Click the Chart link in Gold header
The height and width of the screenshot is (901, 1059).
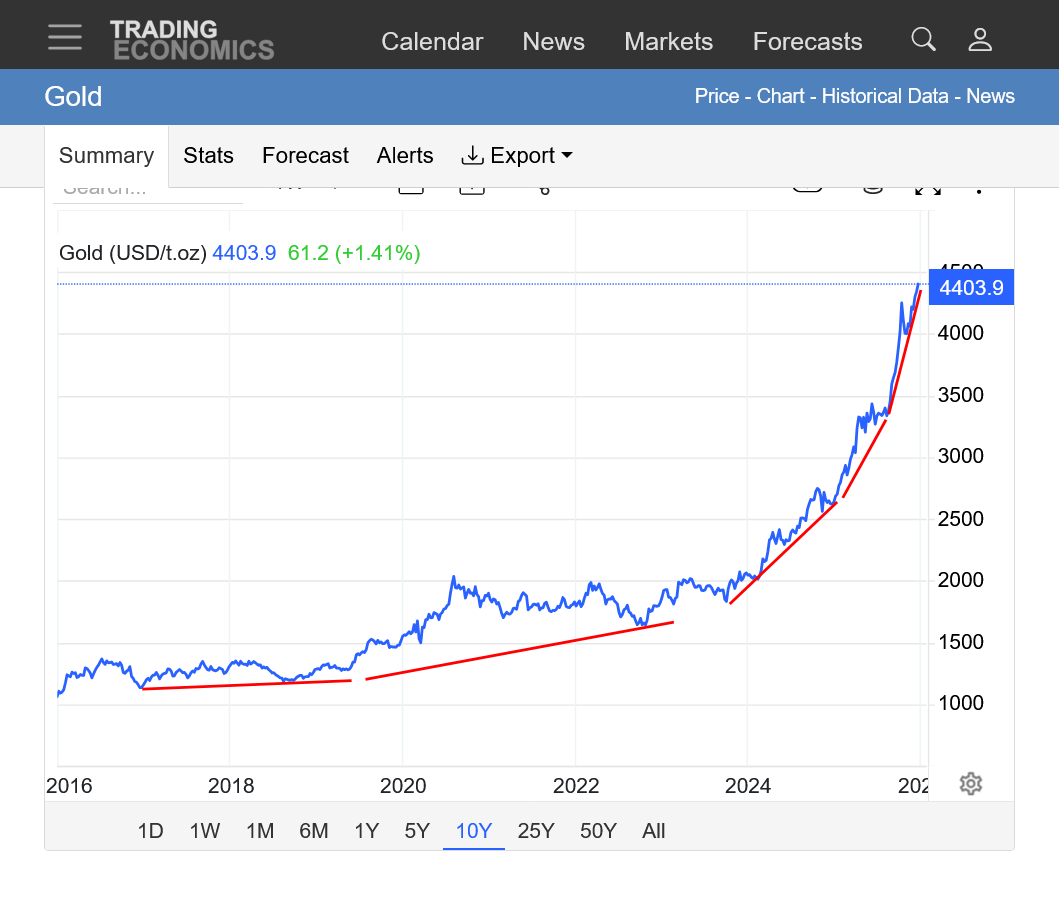tap(780, 97)
